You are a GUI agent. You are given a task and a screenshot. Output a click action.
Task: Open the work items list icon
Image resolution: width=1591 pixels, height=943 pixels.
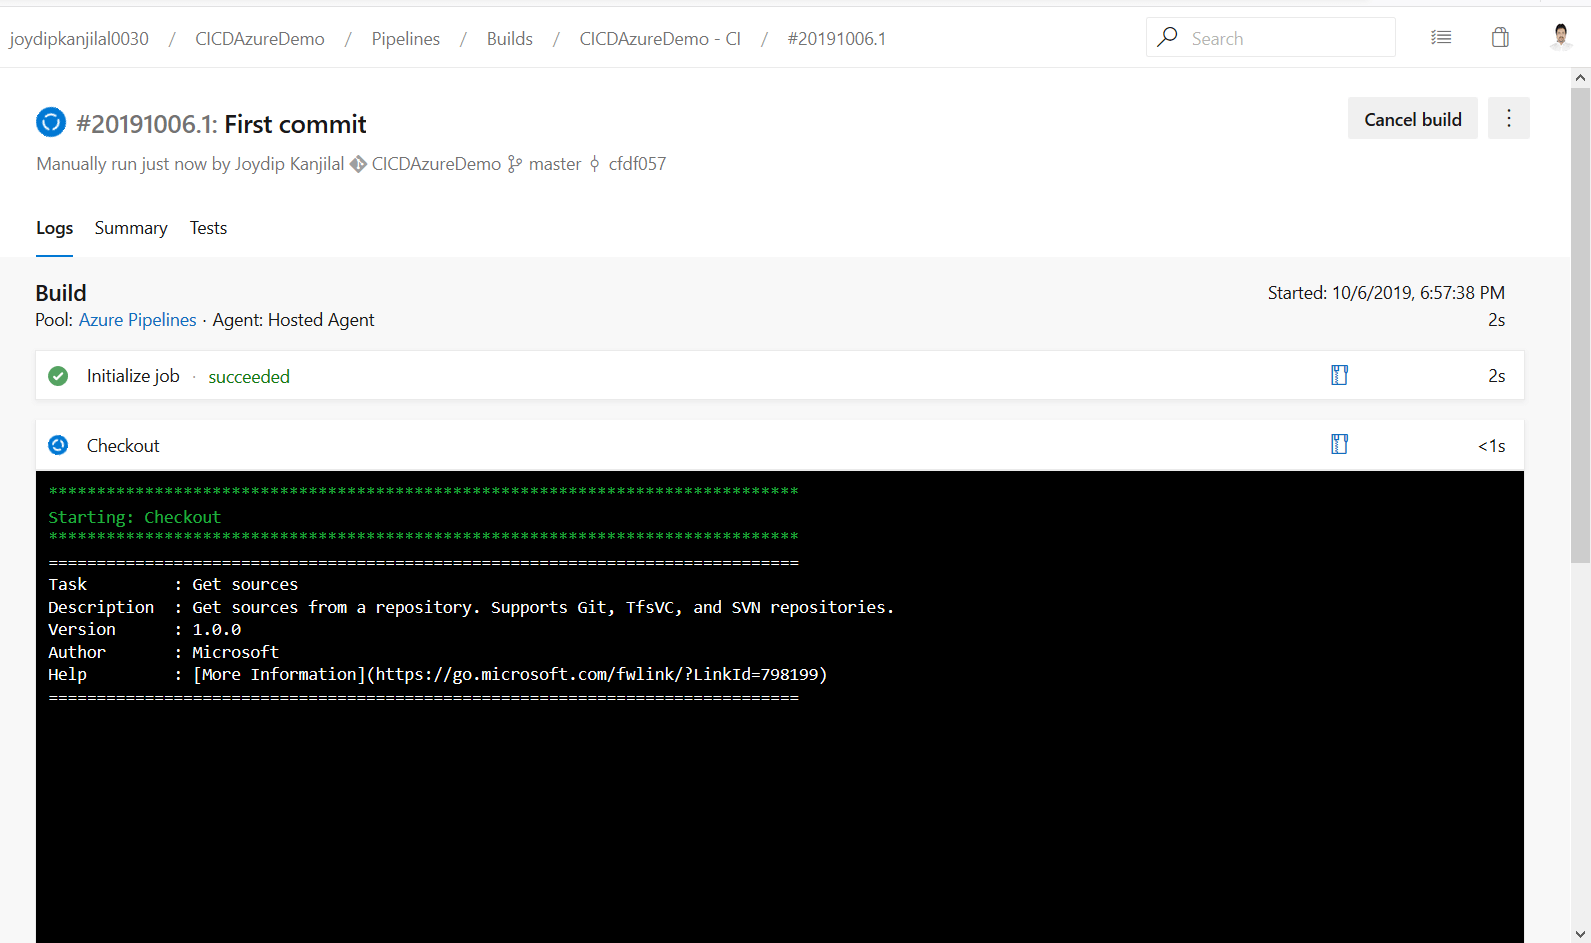(1441, 38)
